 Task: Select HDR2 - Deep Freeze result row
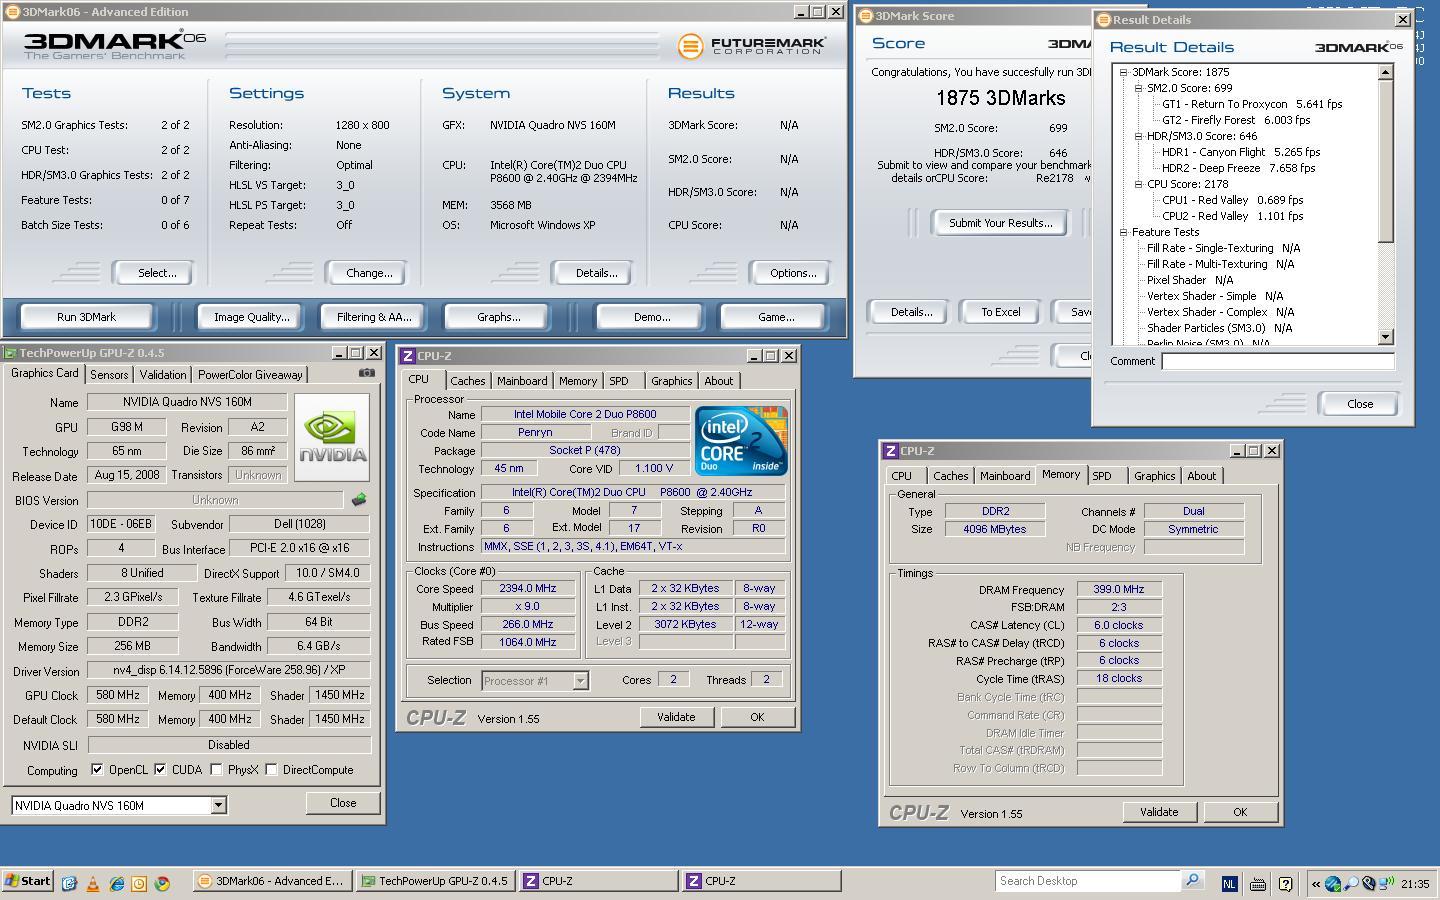click(1238, 168)
